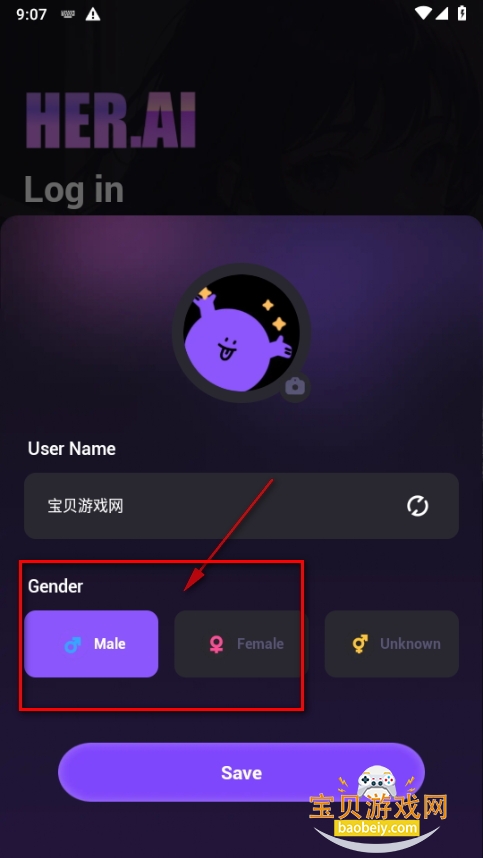Click the refresh username icon
The width and height of the screenshot is (483, 858).
(x=417, y=506)
